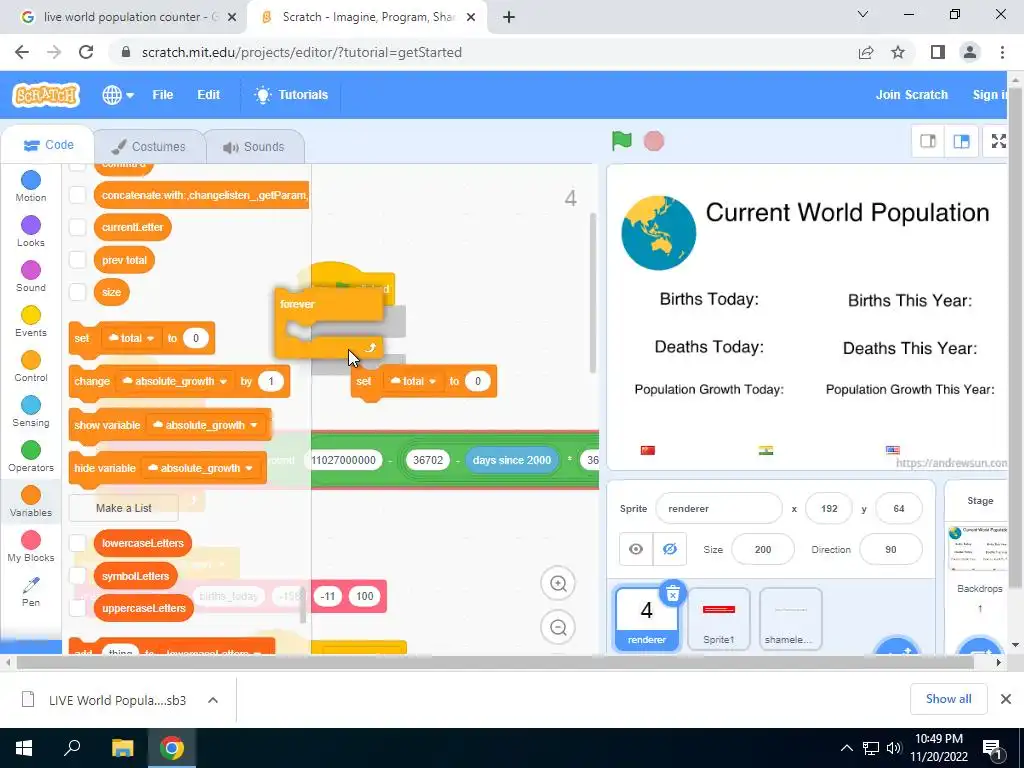Open the Motion blocks category
This screenshot has height=768, width=1024.
[31, 186]
